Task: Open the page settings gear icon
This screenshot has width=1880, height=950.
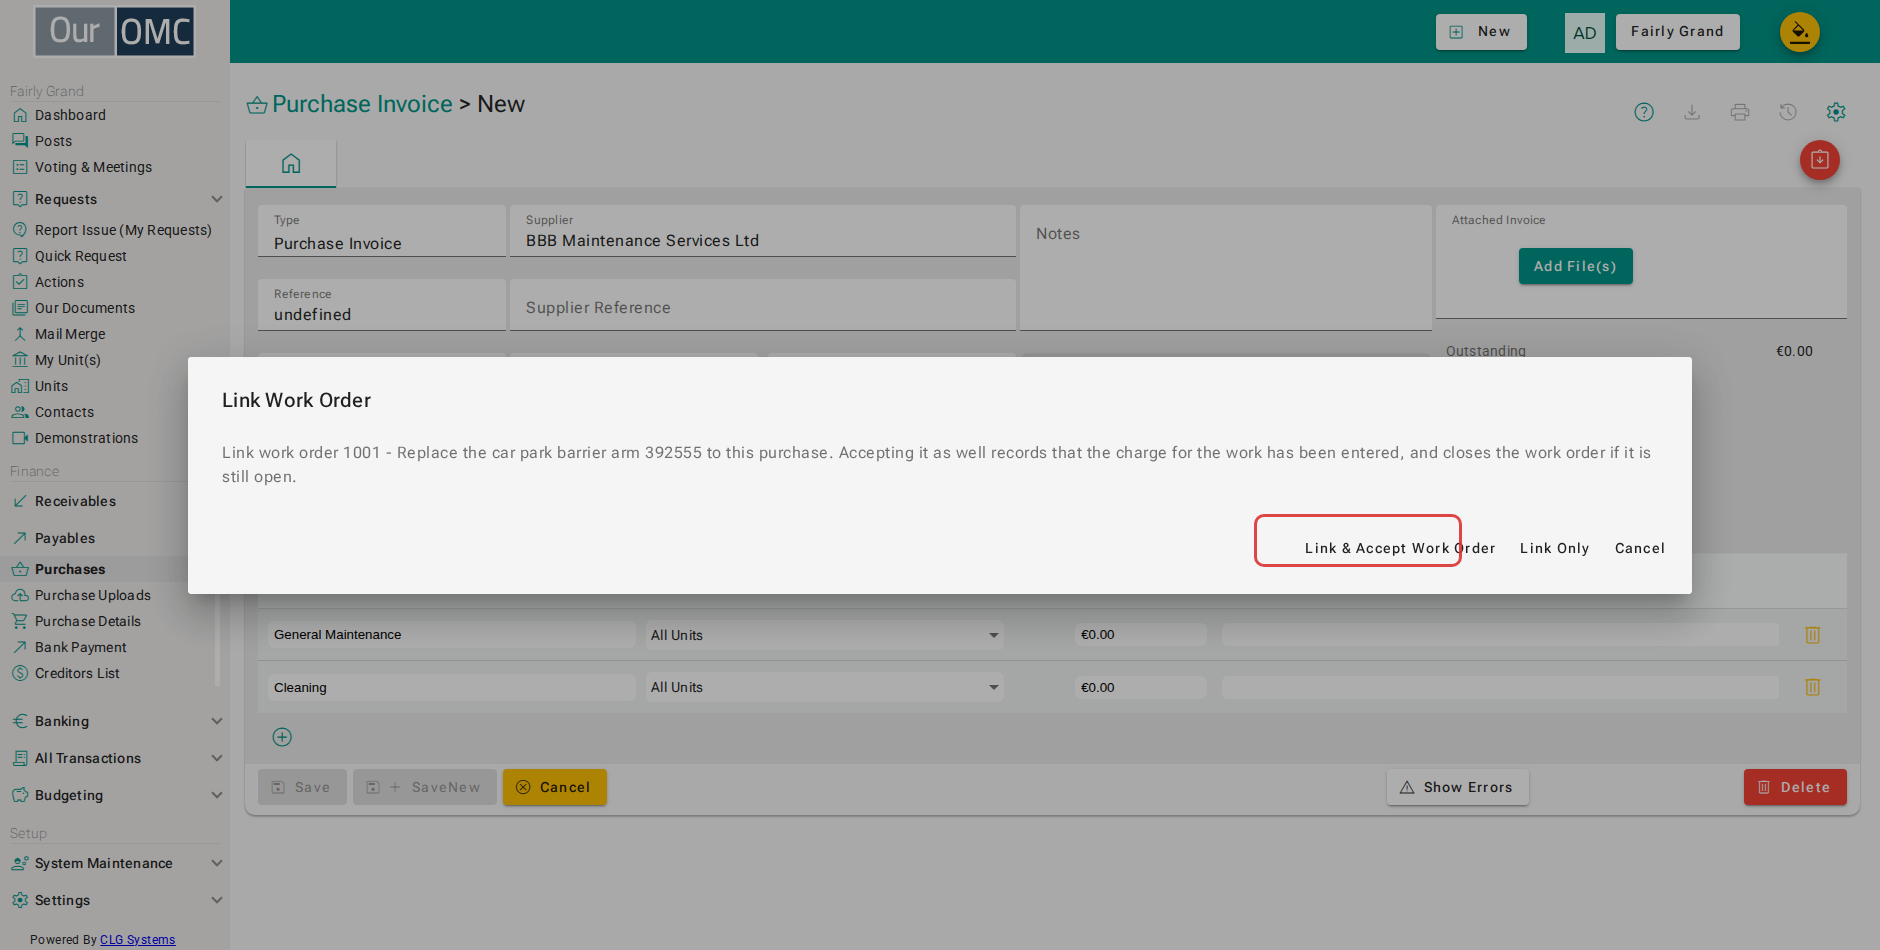Action: (1836, 112)
